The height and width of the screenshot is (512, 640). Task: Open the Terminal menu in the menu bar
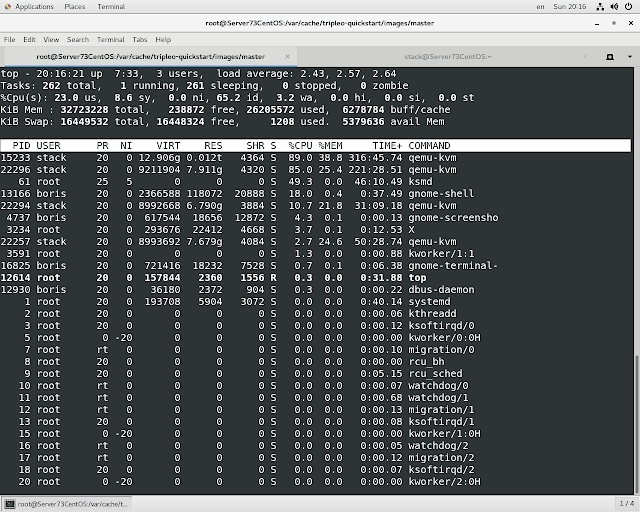(111, 40)
